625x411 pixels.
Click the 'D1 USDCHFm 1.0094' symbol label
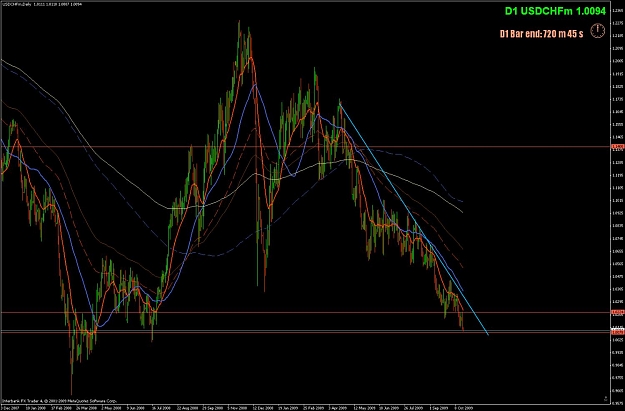(x=555, y=11)
